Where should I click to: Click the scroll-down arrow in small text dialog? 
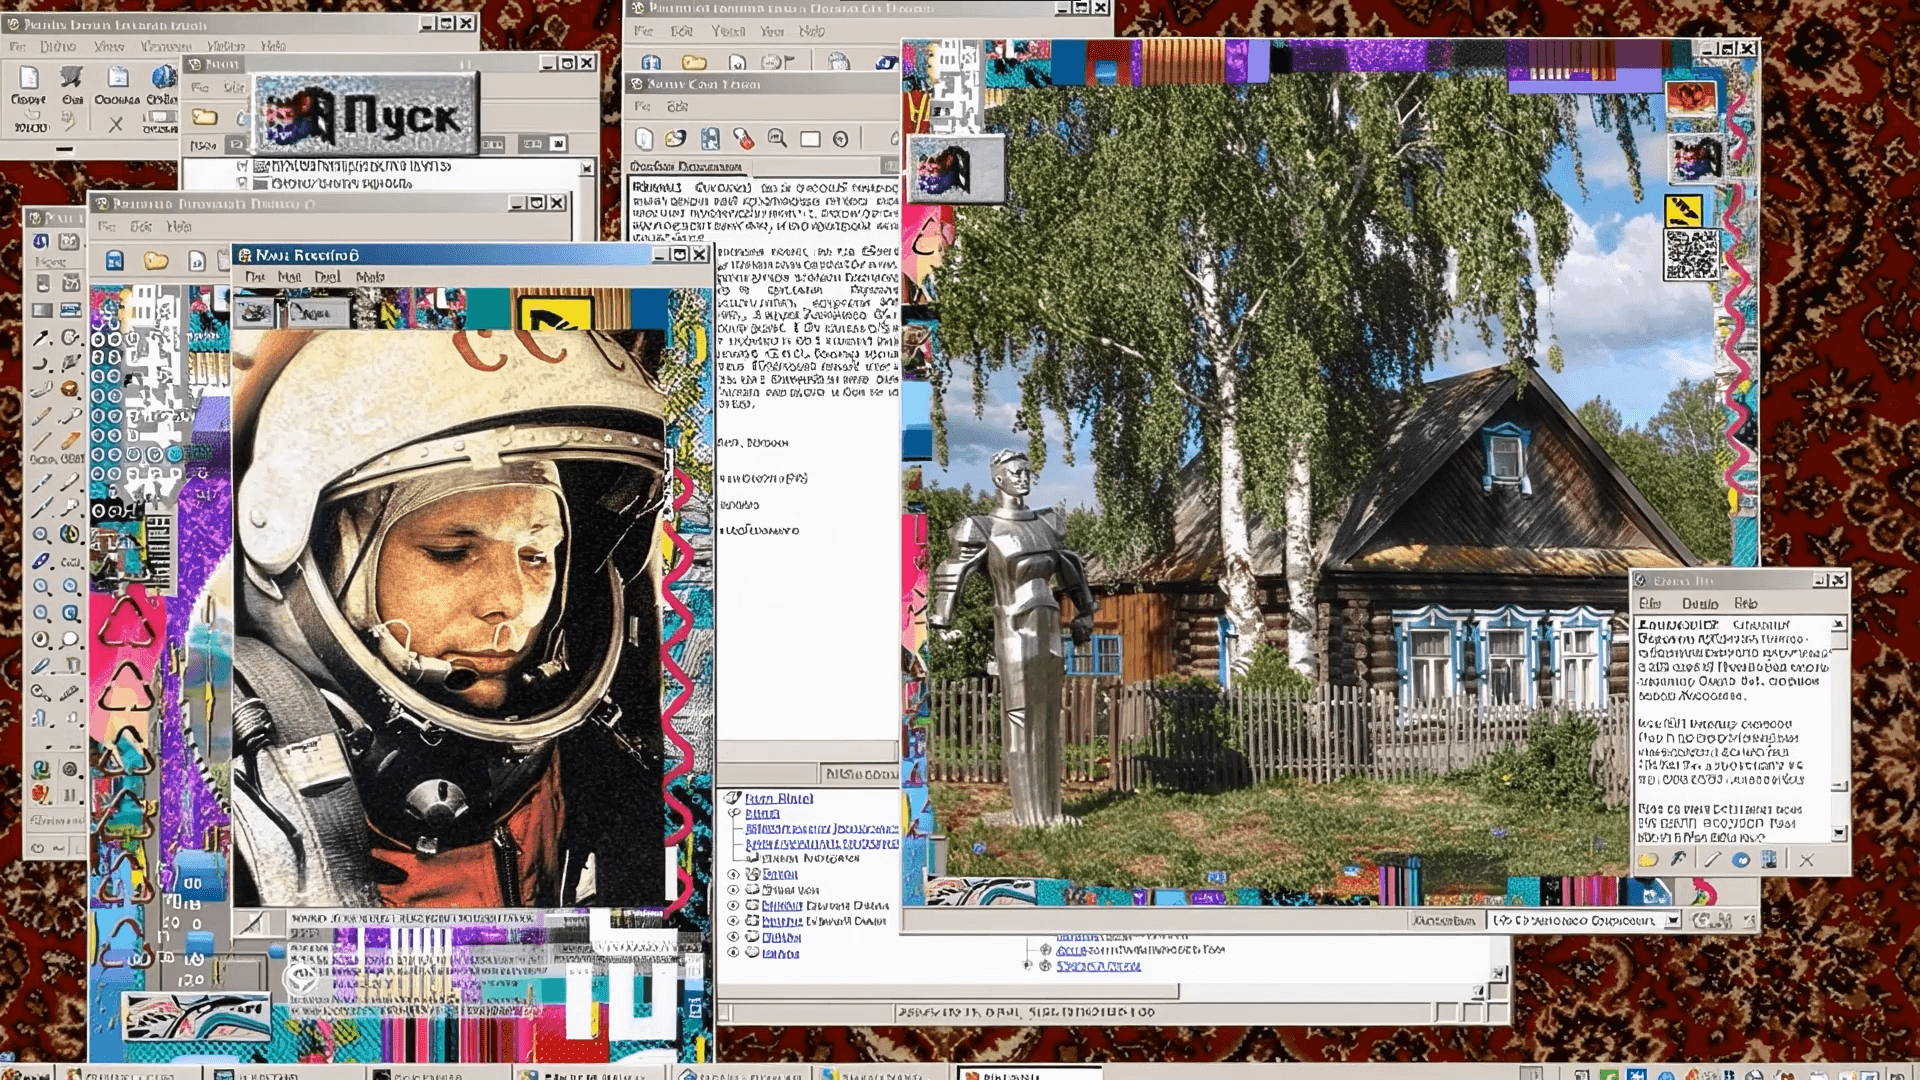tap(1838, 833)
